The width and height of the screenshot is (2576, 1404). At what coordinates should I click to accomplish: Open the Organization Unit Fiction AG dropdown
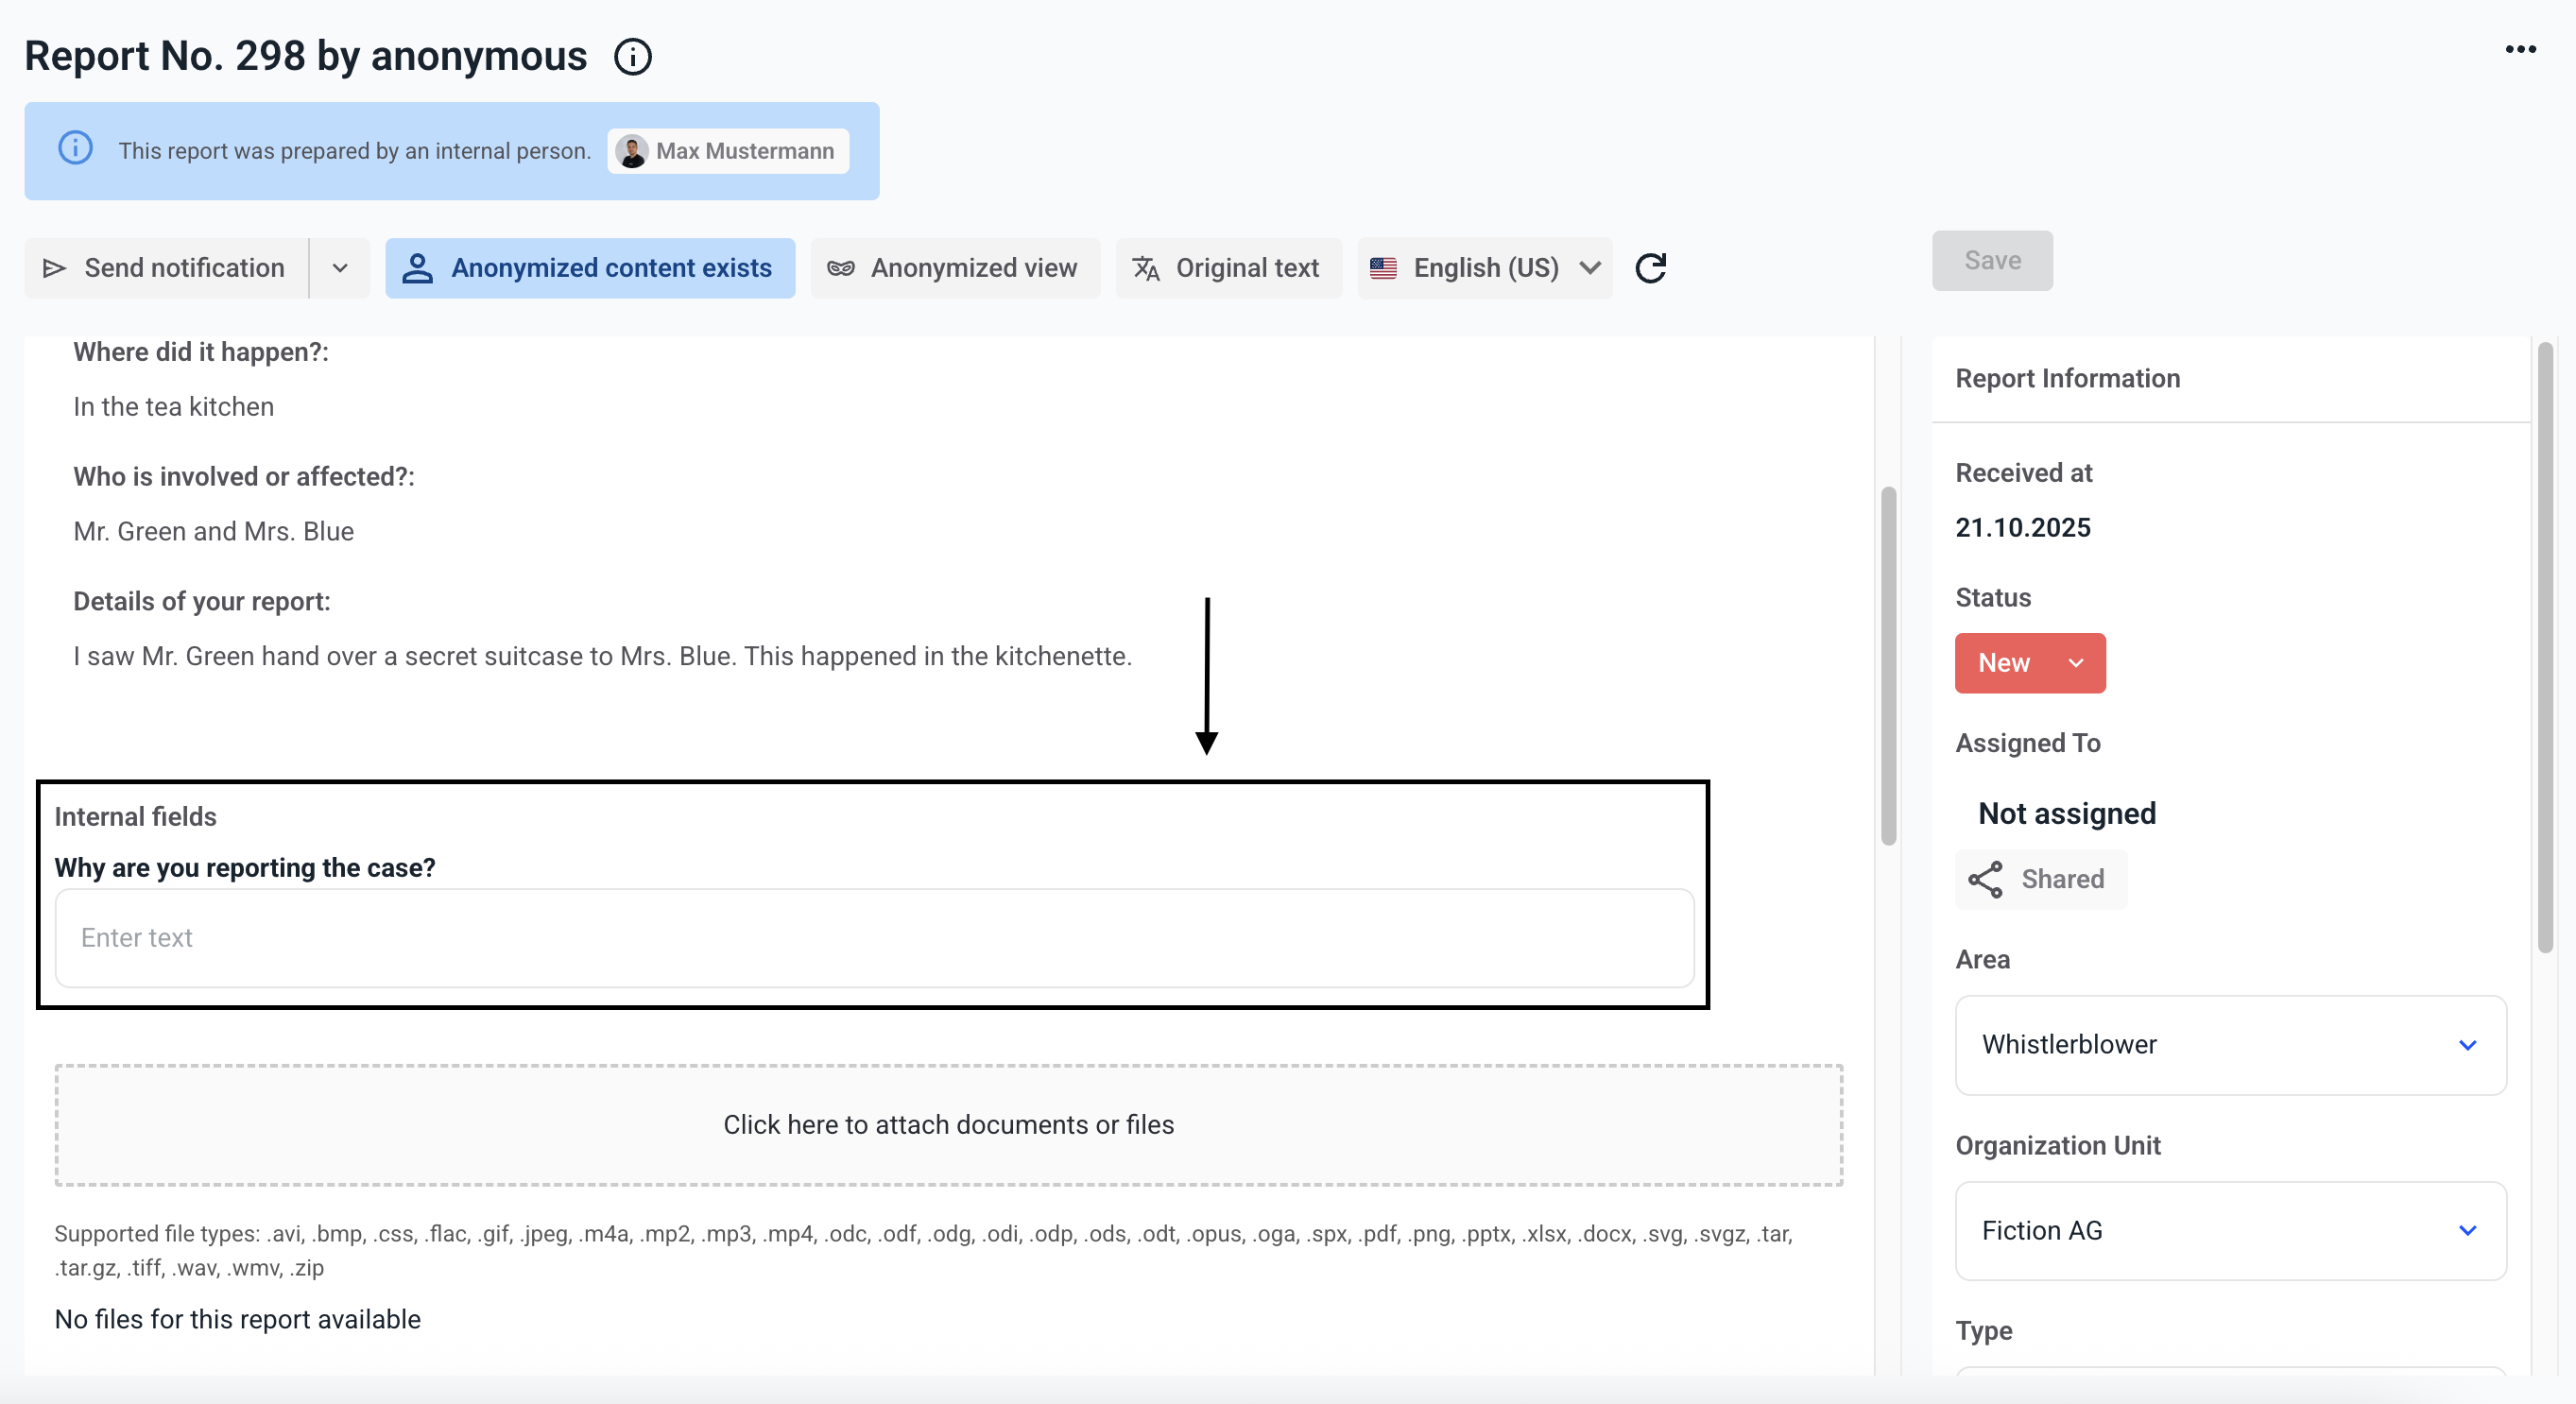(x=2229, y=1230)
